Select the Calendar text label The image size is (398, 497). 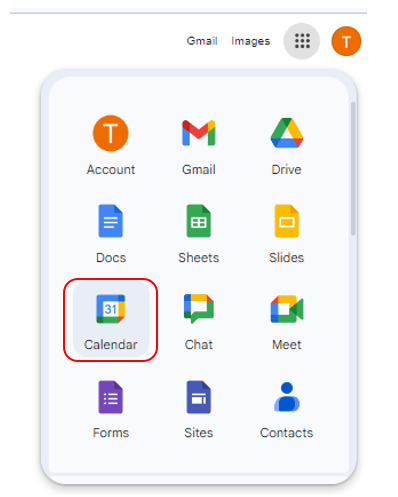[x=111, y=345]
